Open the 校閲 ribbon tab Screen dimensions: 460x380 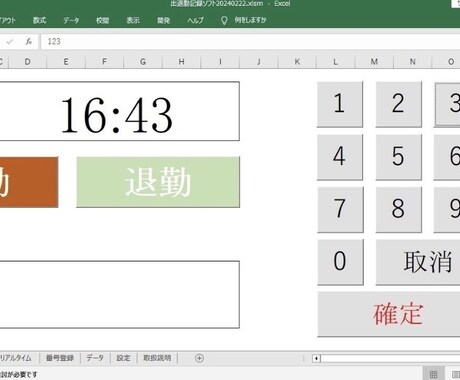tap(102, 20)
